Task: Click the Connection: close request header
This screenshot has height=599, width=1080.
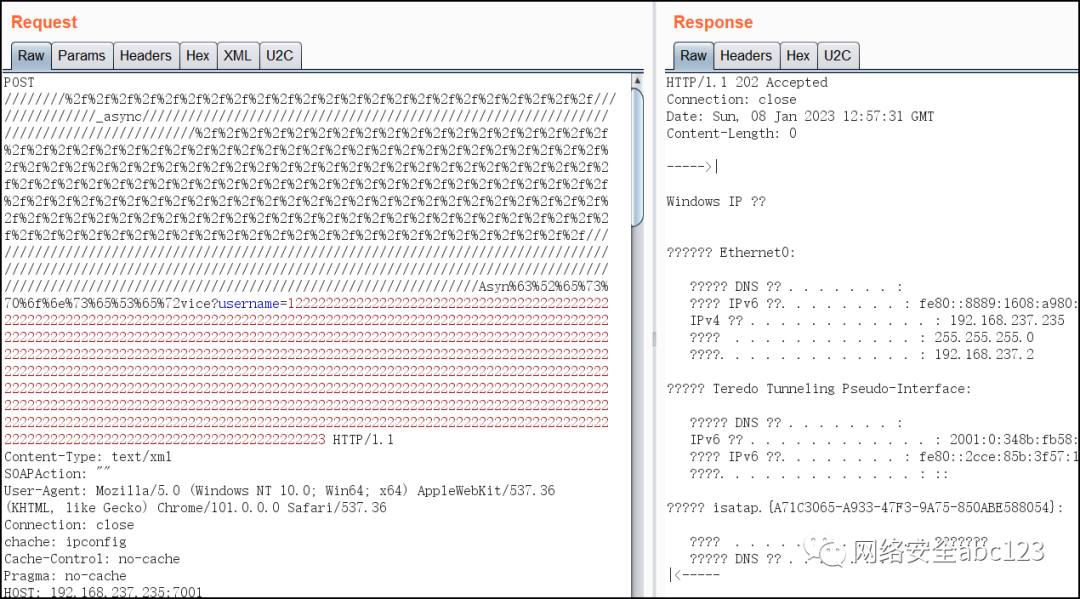Action: pos(69,525)
